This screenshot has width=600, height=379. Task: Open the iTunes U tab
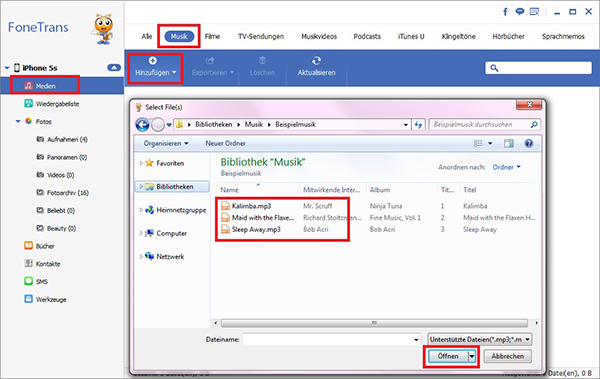411,36
